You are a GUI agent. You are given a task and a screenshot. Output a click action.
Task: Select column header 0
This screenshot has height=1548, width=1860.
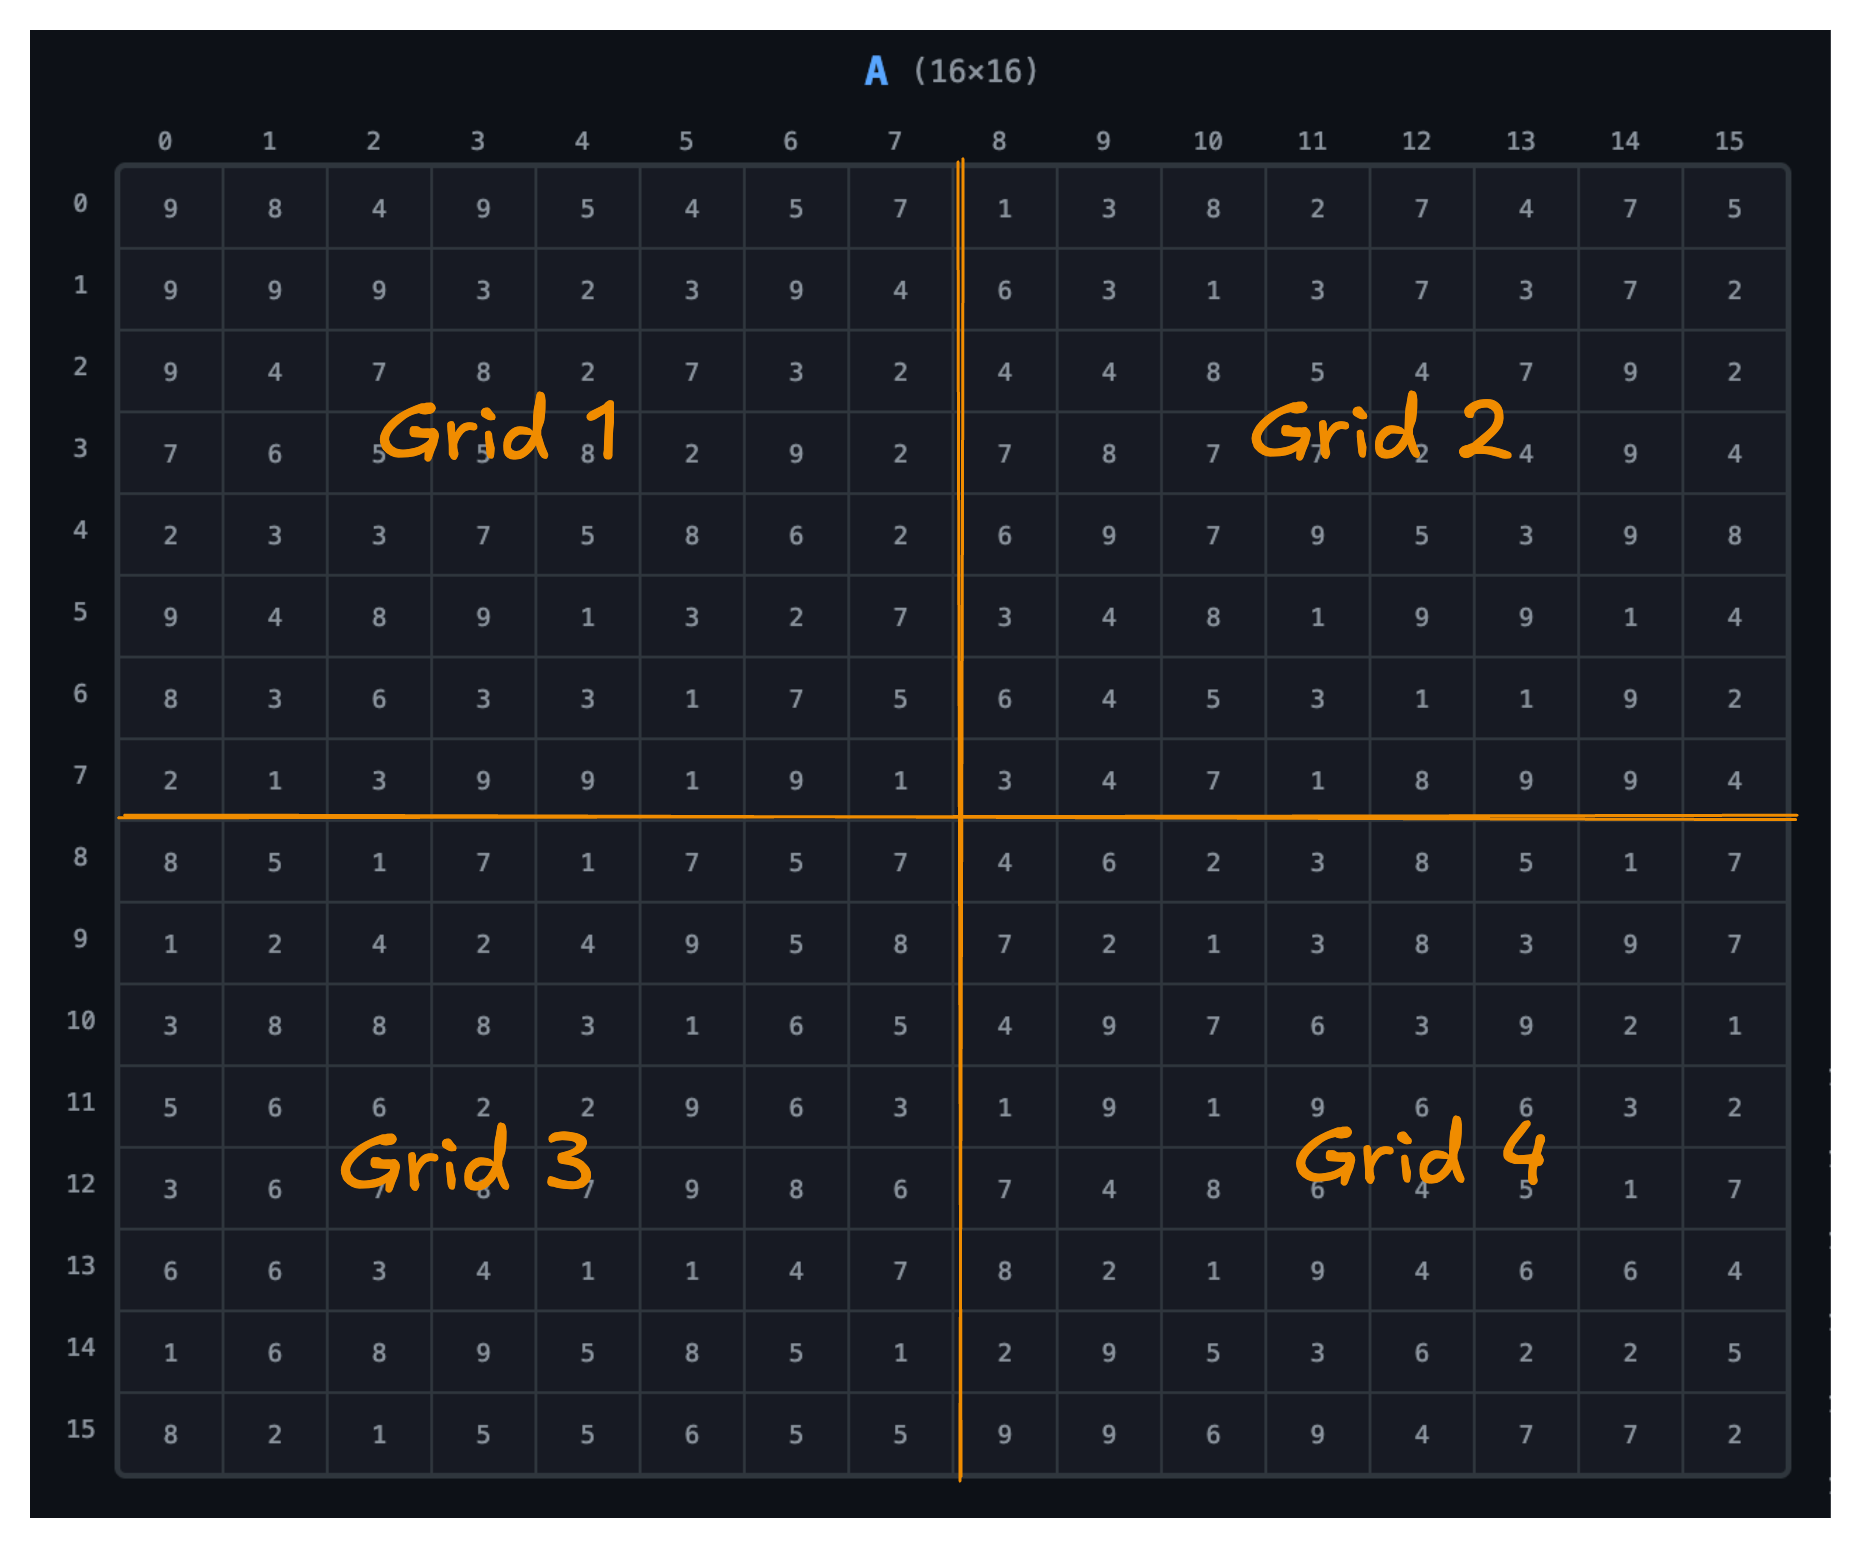pos(165,141)
